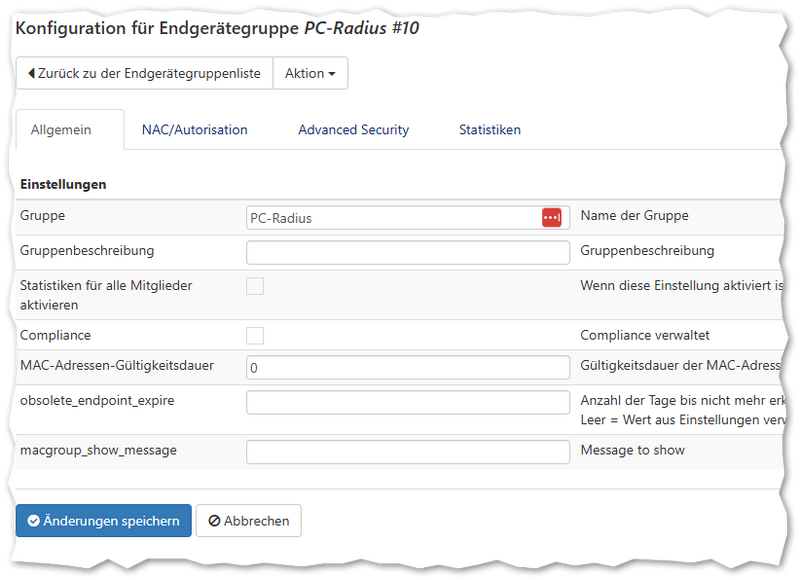Open the Aktion dropdown menu
Image resolution: width=800 pixels, height=580 pixels.
[310, 73]
